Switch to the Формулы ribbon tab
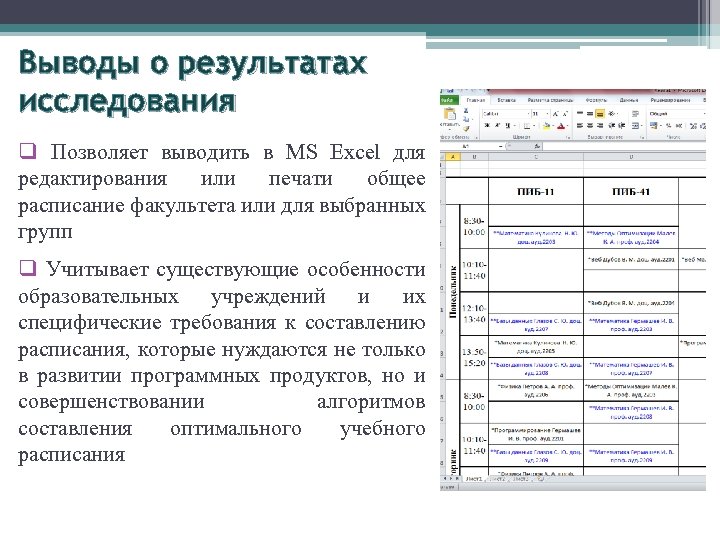 click(596, 100)
